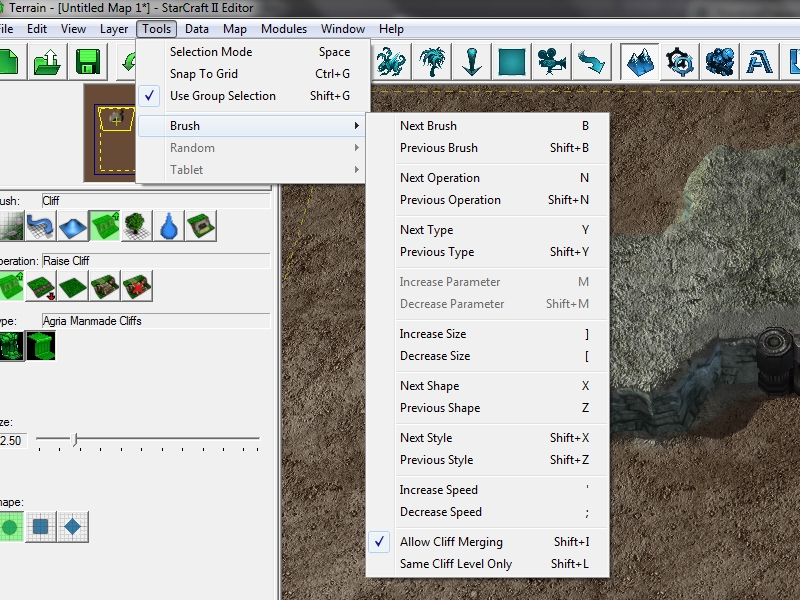Choose the Raise Cliff operation icon

click(10, 286)
